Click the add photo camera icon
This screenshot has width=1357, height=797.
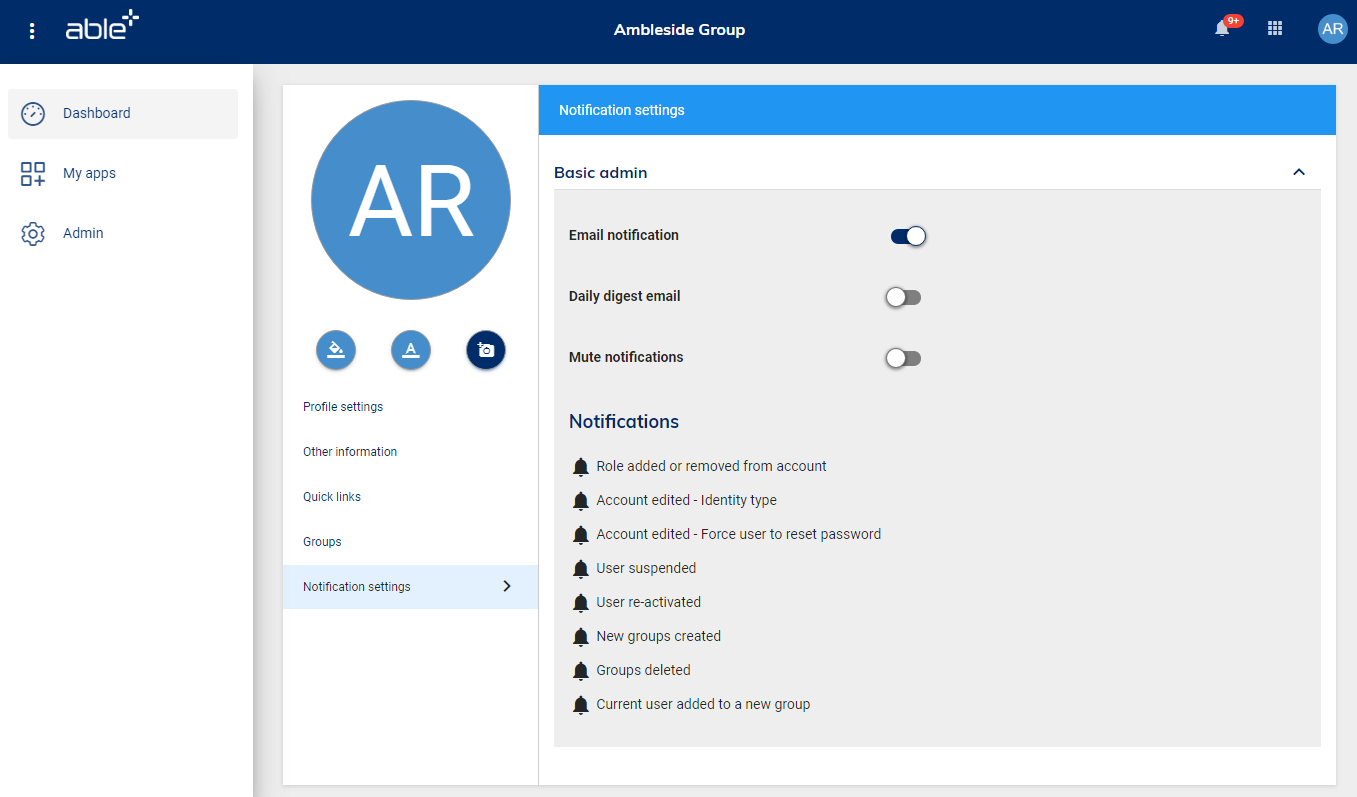[486, 350]
